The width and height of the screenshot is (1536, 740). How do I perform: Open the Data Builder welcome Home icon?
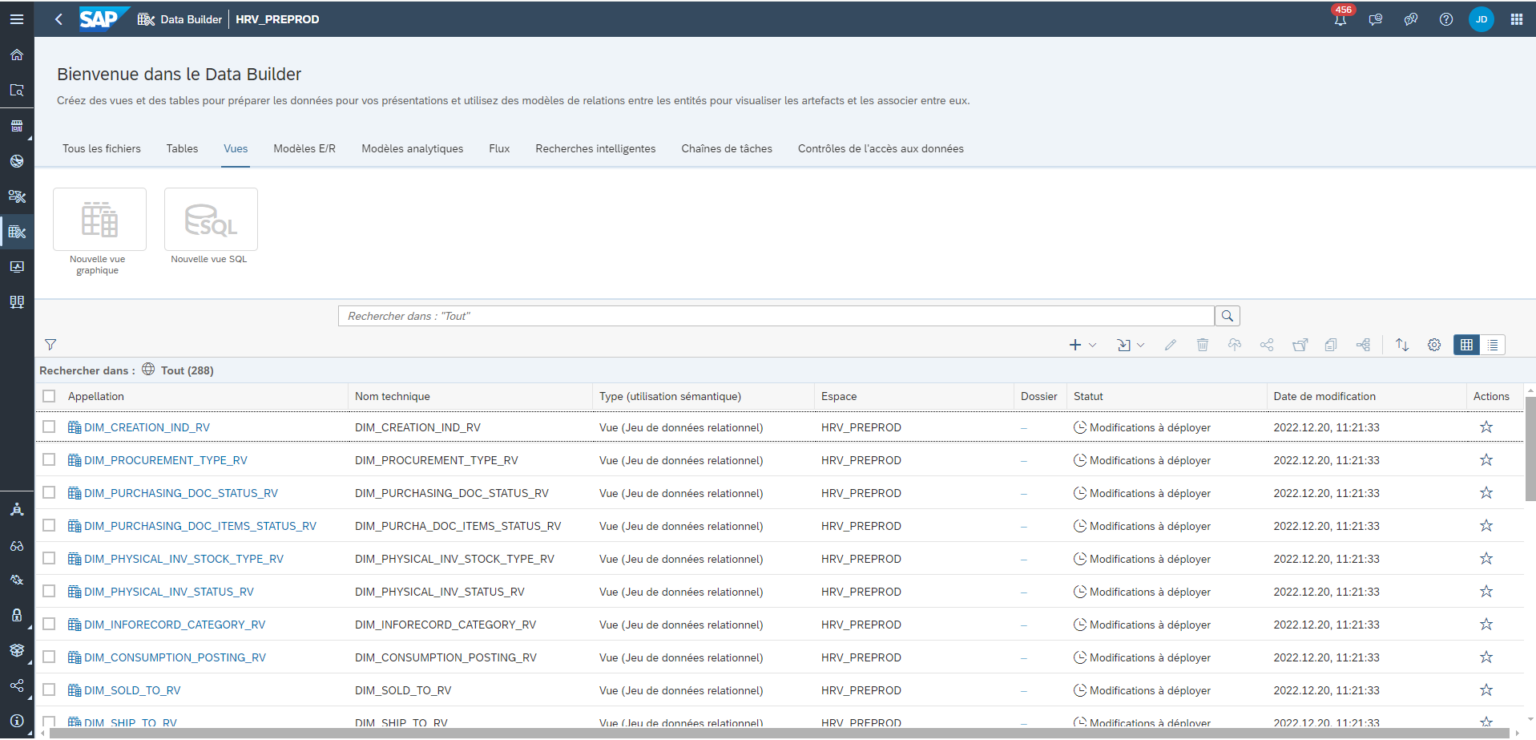pyautogui.click(x=14, y=54)
